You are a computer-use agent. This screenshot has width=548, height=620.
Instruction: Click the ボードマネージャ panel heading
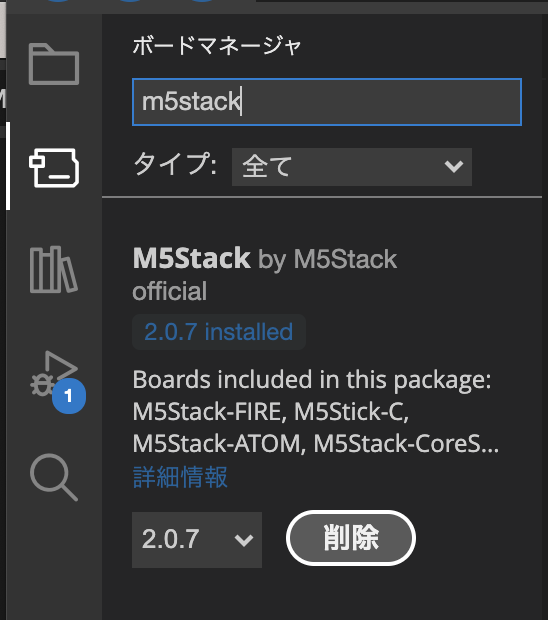pos(217,45)
